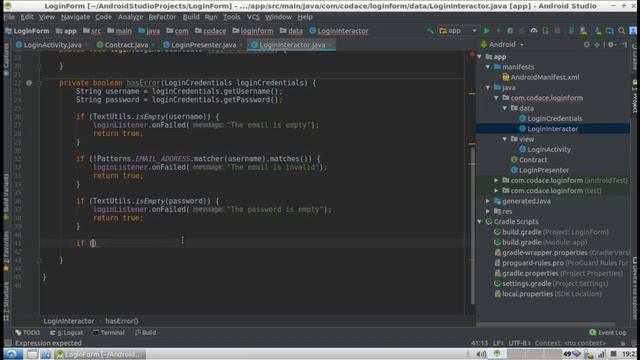The height and width of the screenshot is (360, 640).
Task: Hide the Project panel with minimize icon
Action: point(624,44)
